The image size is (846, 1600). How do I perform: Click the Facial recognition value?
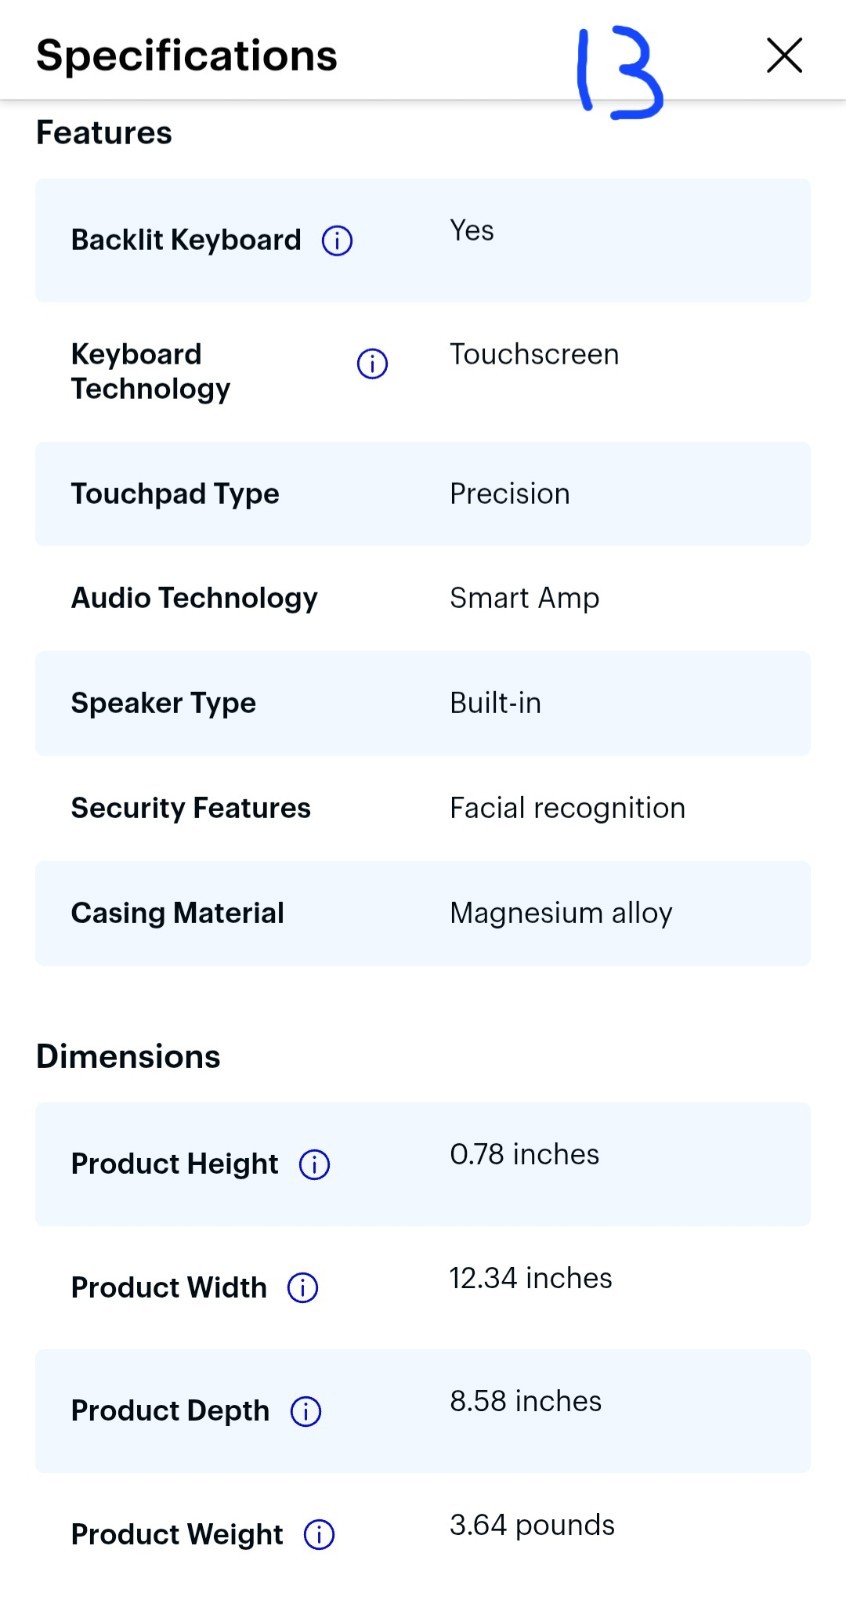[x=567, y=808]
